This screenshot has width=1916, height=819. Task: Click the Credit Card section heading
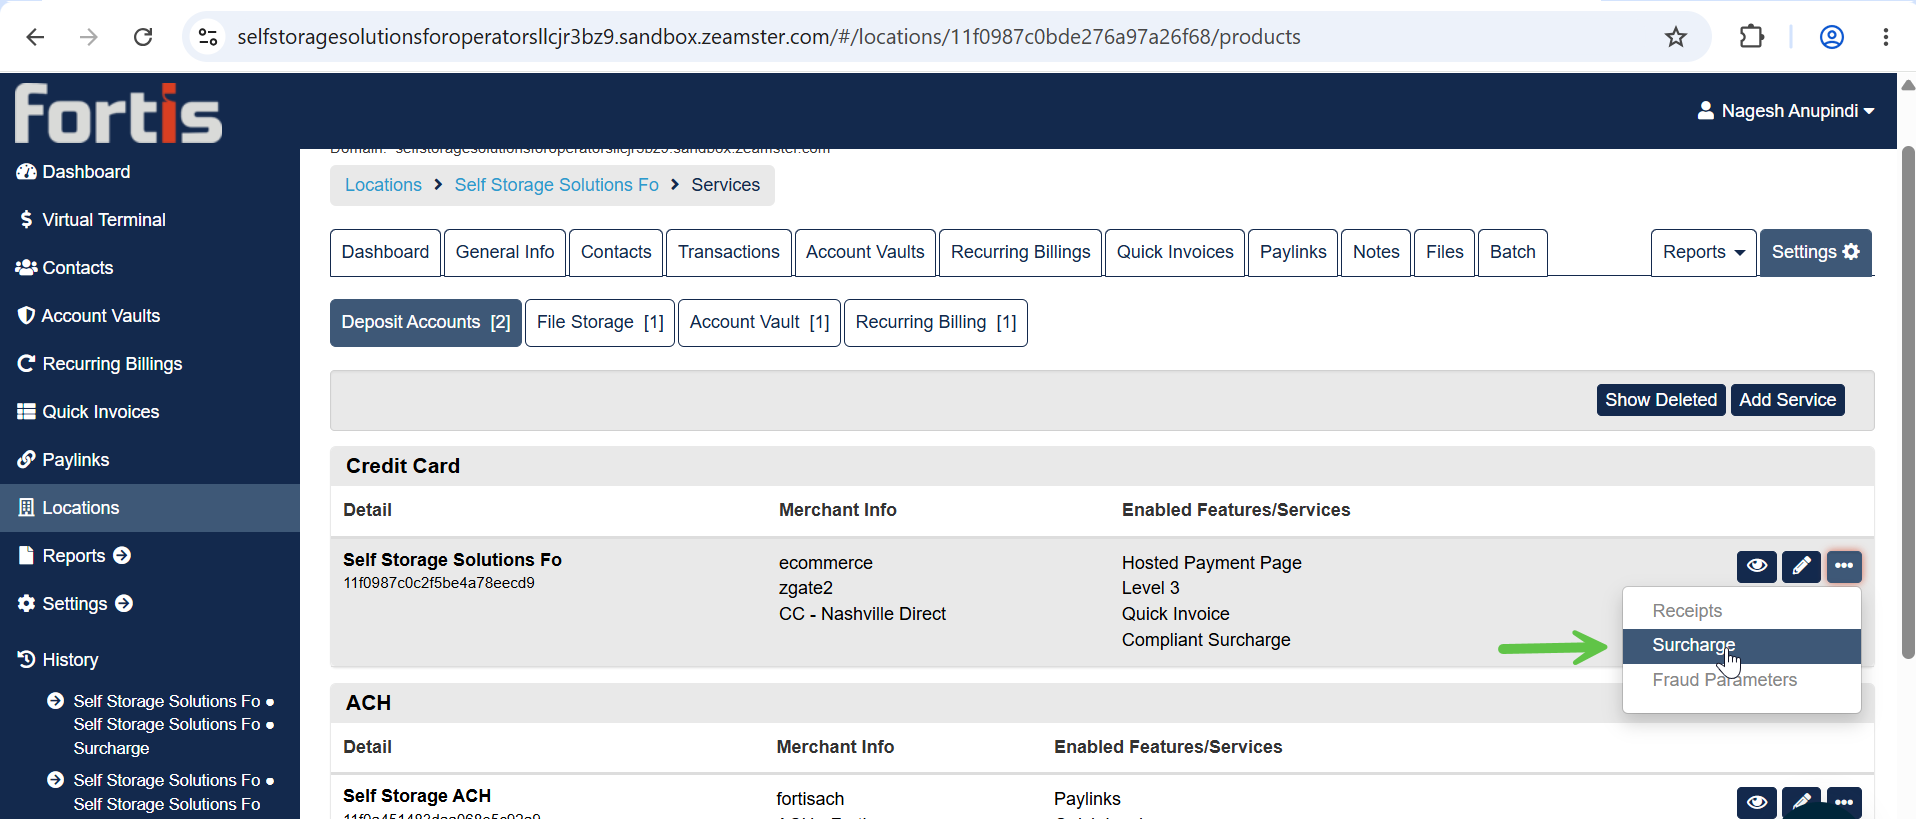(x=403, y=466)
